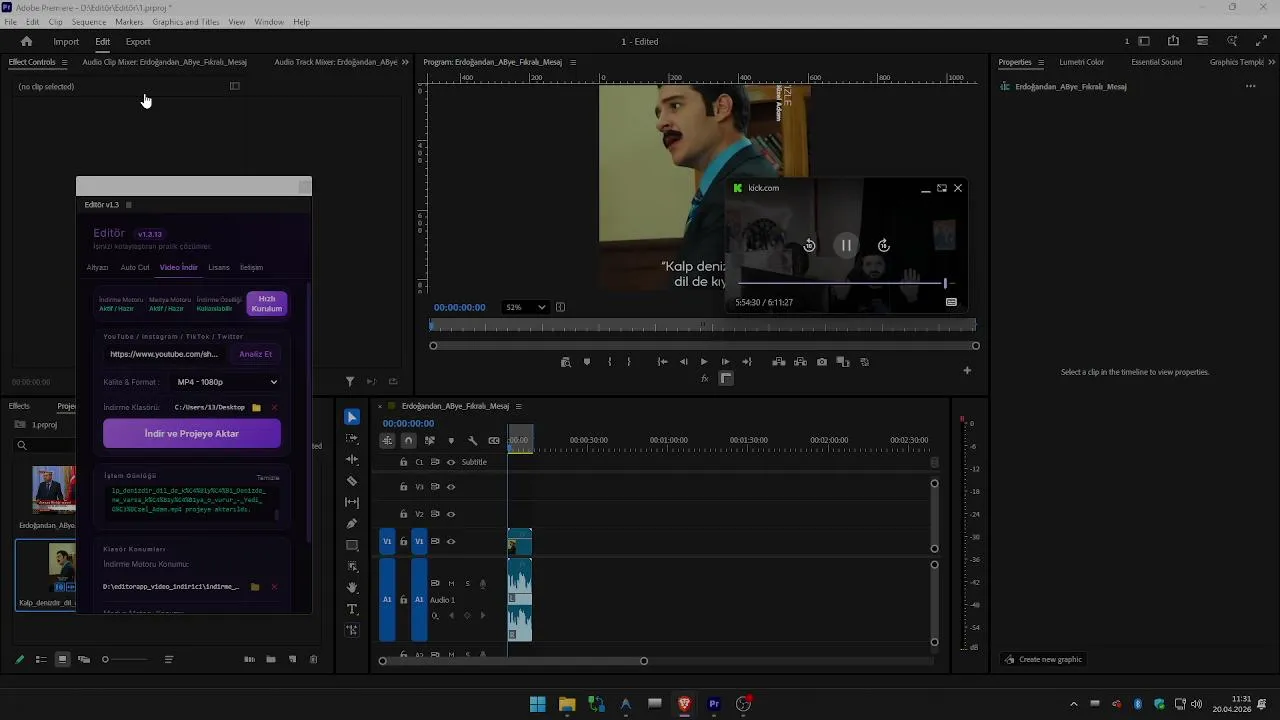Open Program Monitor zoom level 52% dropdown
The image size is (1280, 720).
click(x=526, y=307)
